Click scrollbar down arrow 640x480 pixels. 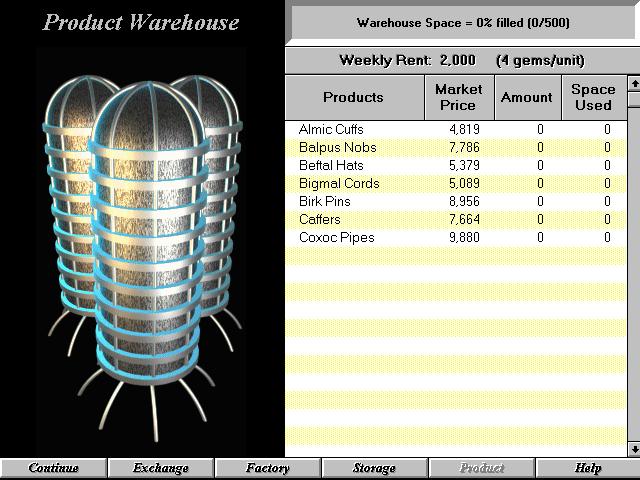634,449
